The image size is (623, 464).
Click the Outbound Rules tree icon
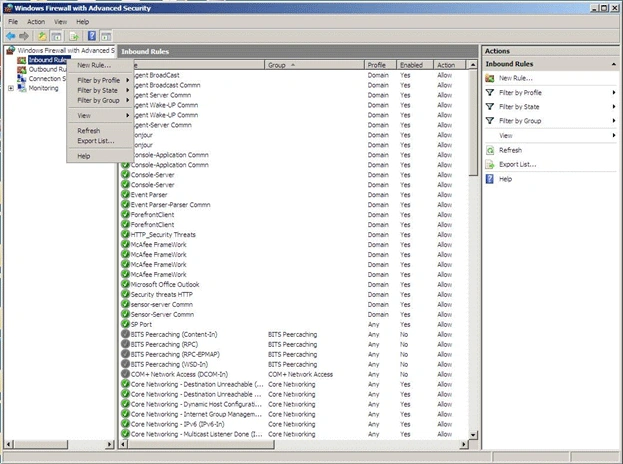[x=21, y=70]
